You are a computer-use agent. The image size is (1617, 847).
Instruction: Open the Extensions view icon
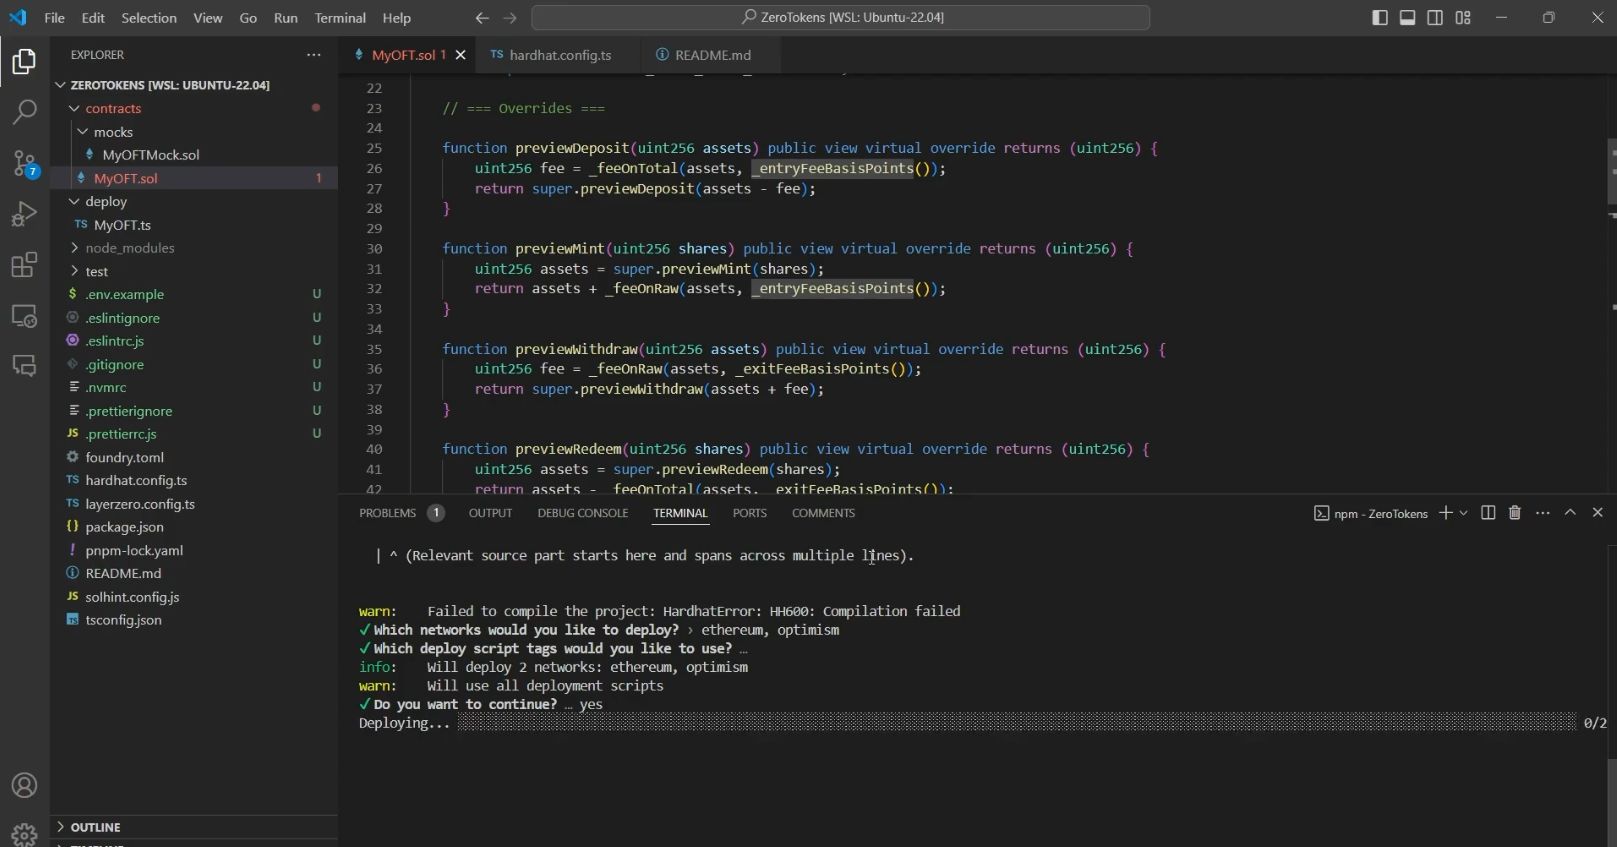tap(24, 265)
